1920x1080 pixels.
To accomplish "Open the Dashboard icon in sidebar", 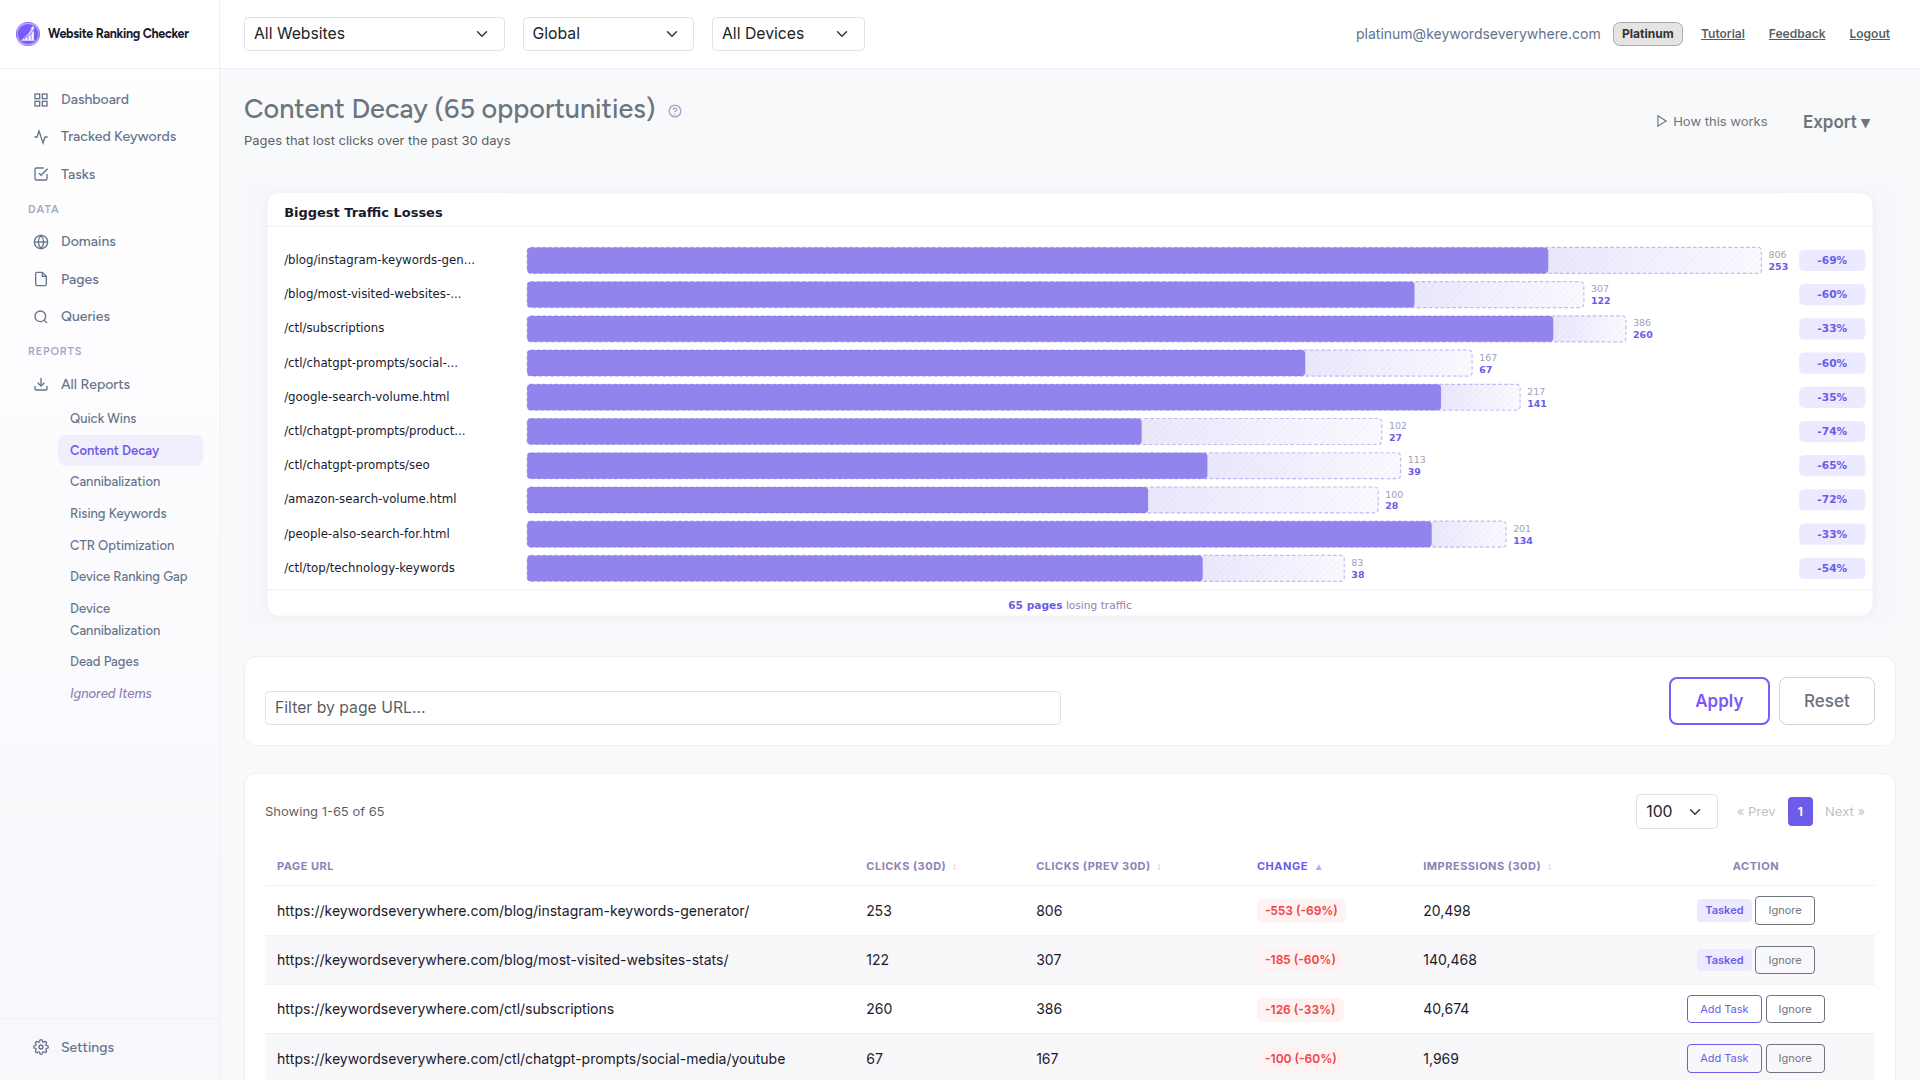I will [41, 99].
